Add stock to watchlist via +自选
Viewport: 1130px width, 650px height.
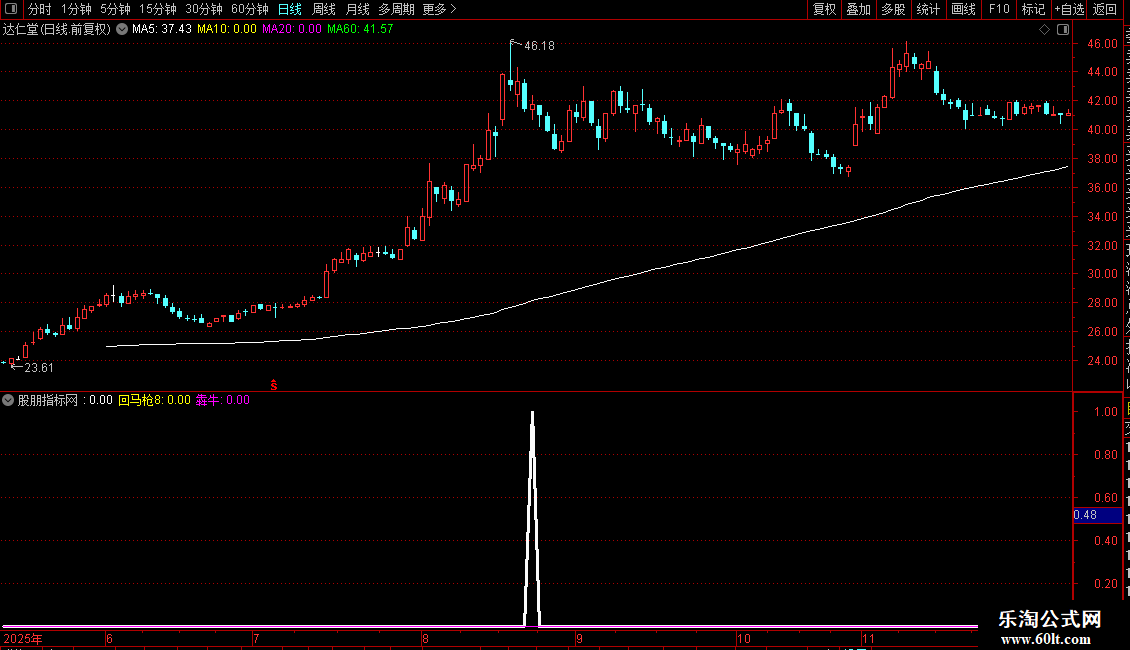pos(1069,9)
